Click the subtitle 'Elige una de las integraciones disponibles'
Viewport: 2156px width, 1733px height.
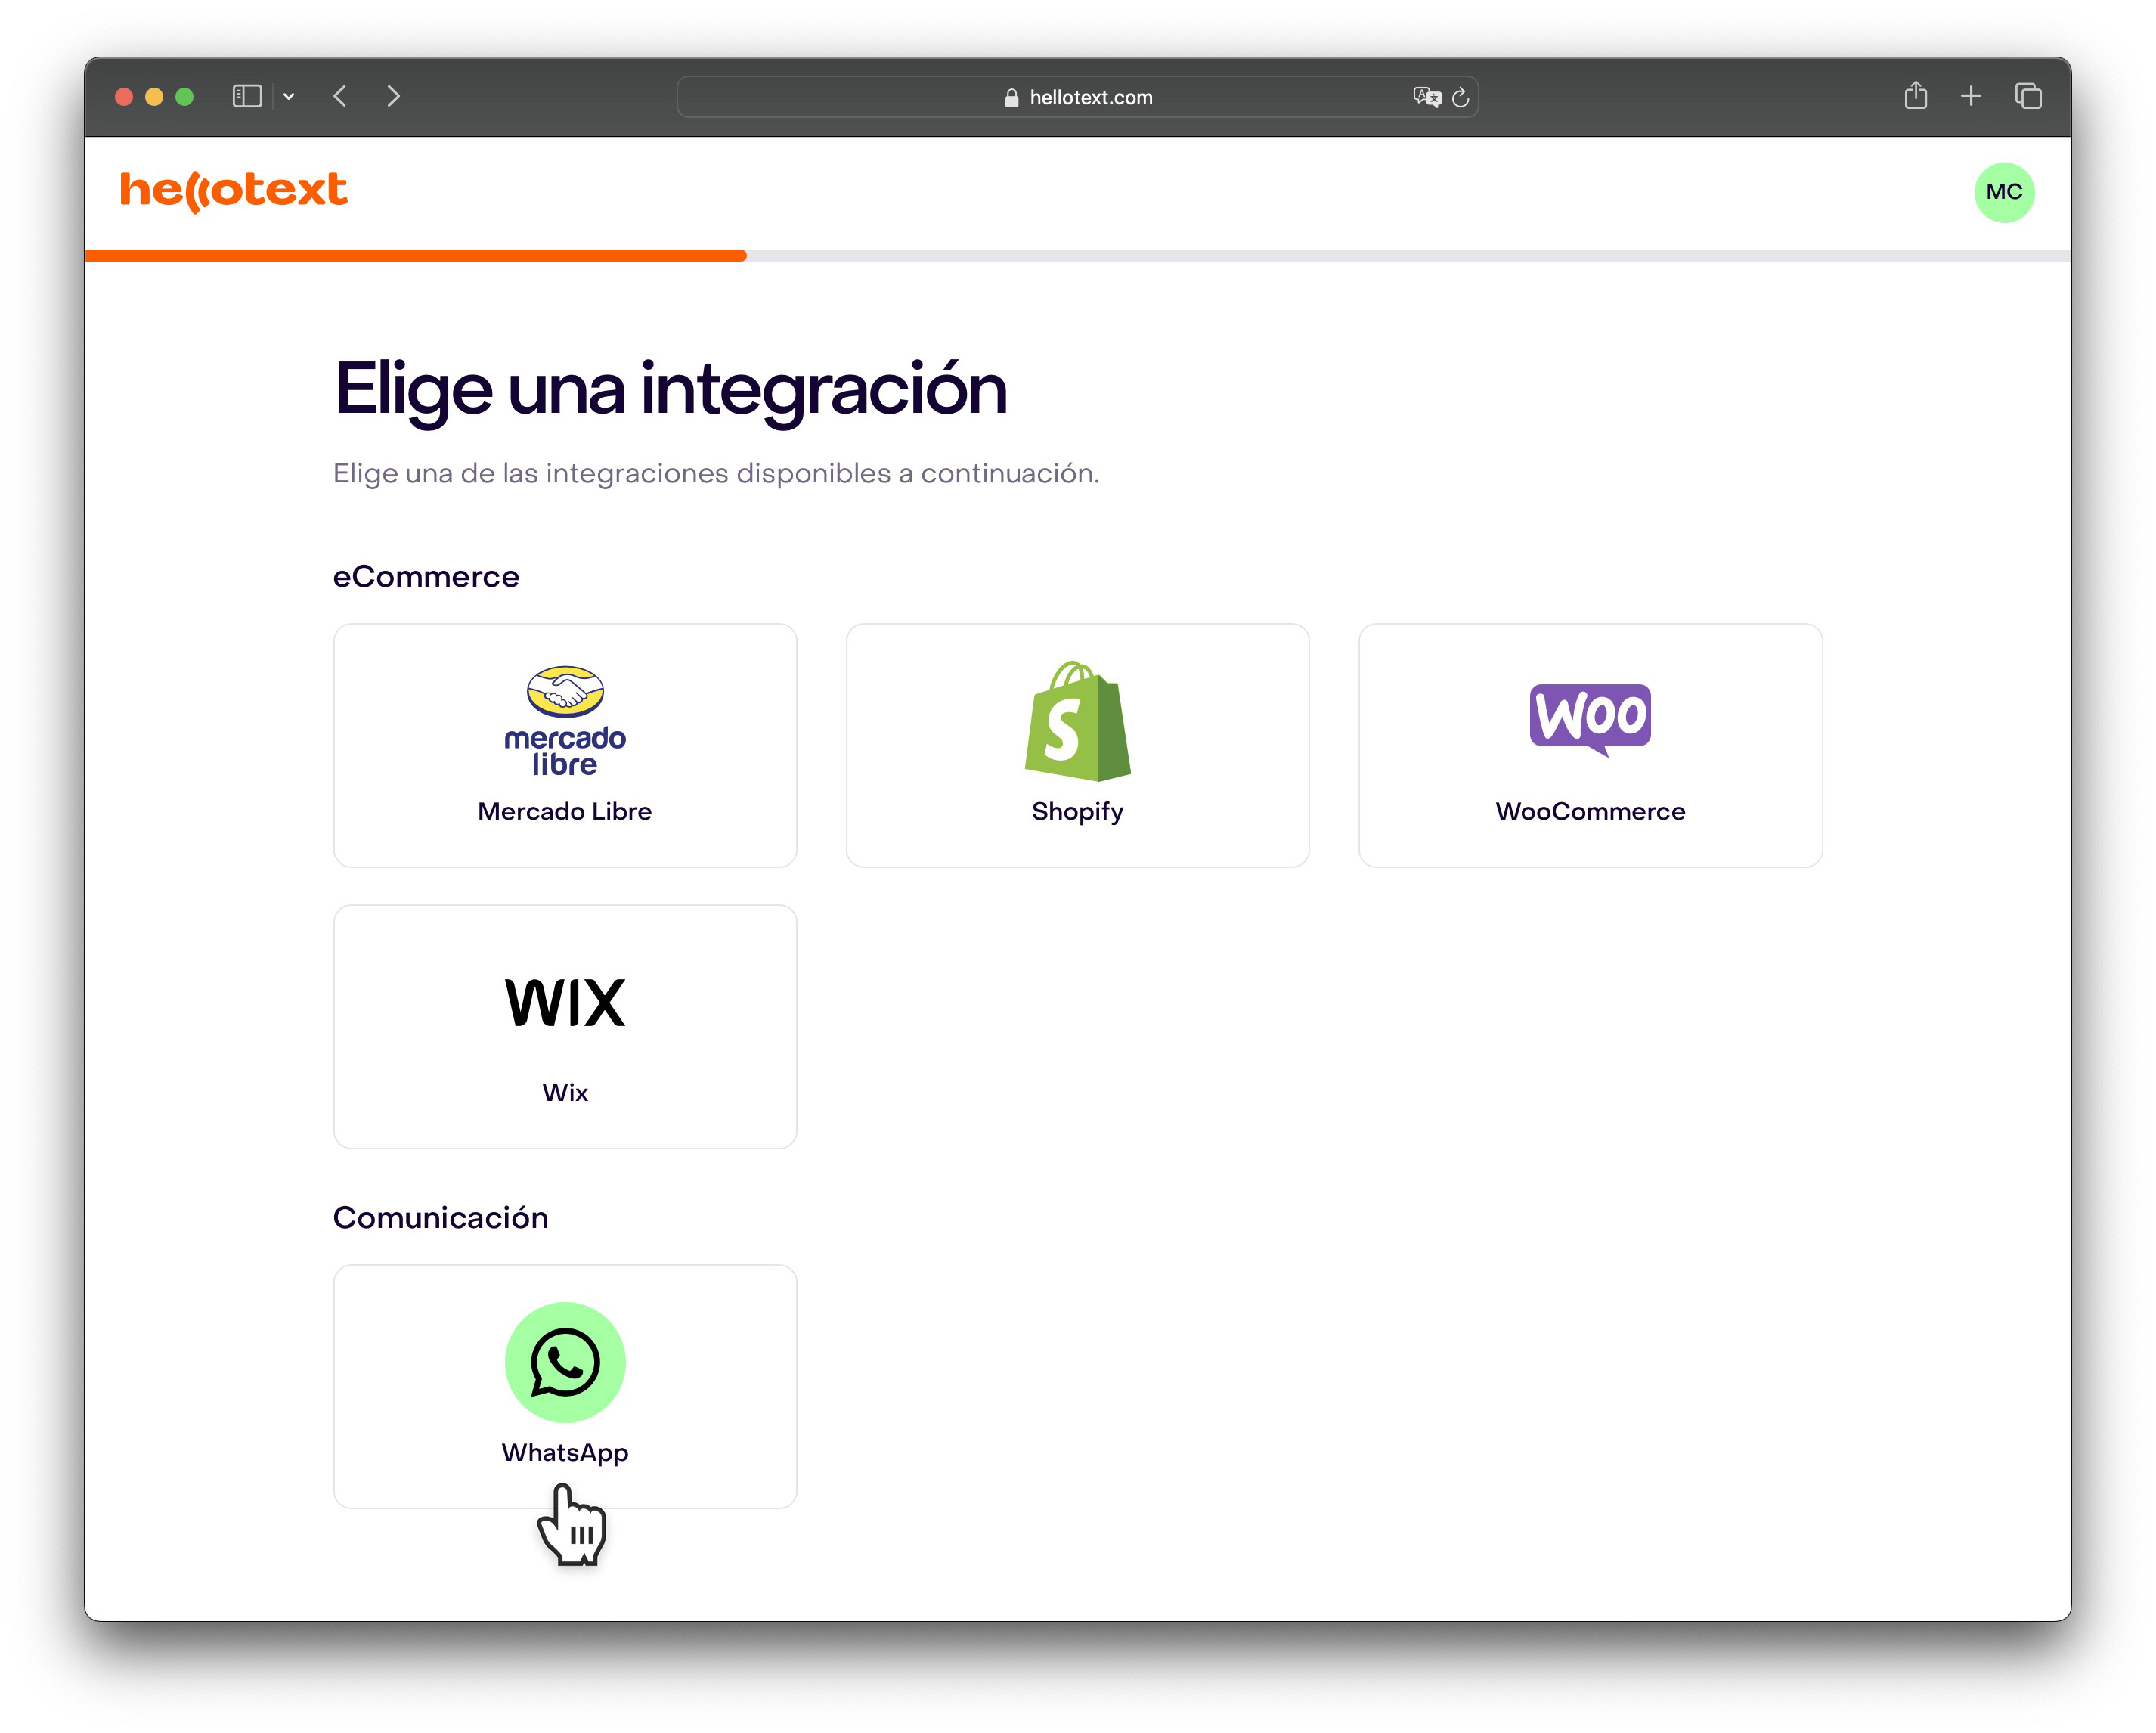716,474
